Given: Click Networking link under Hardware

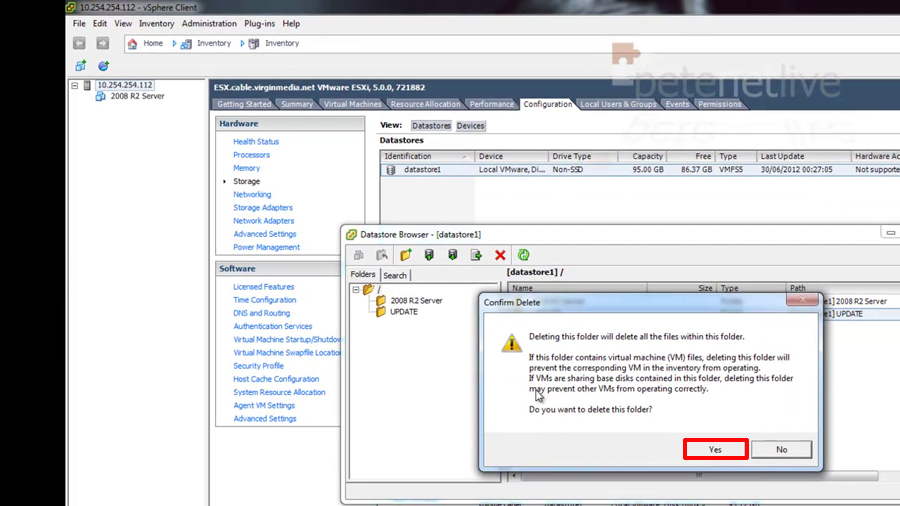Looking at the screenshot, I should (252, 194).
